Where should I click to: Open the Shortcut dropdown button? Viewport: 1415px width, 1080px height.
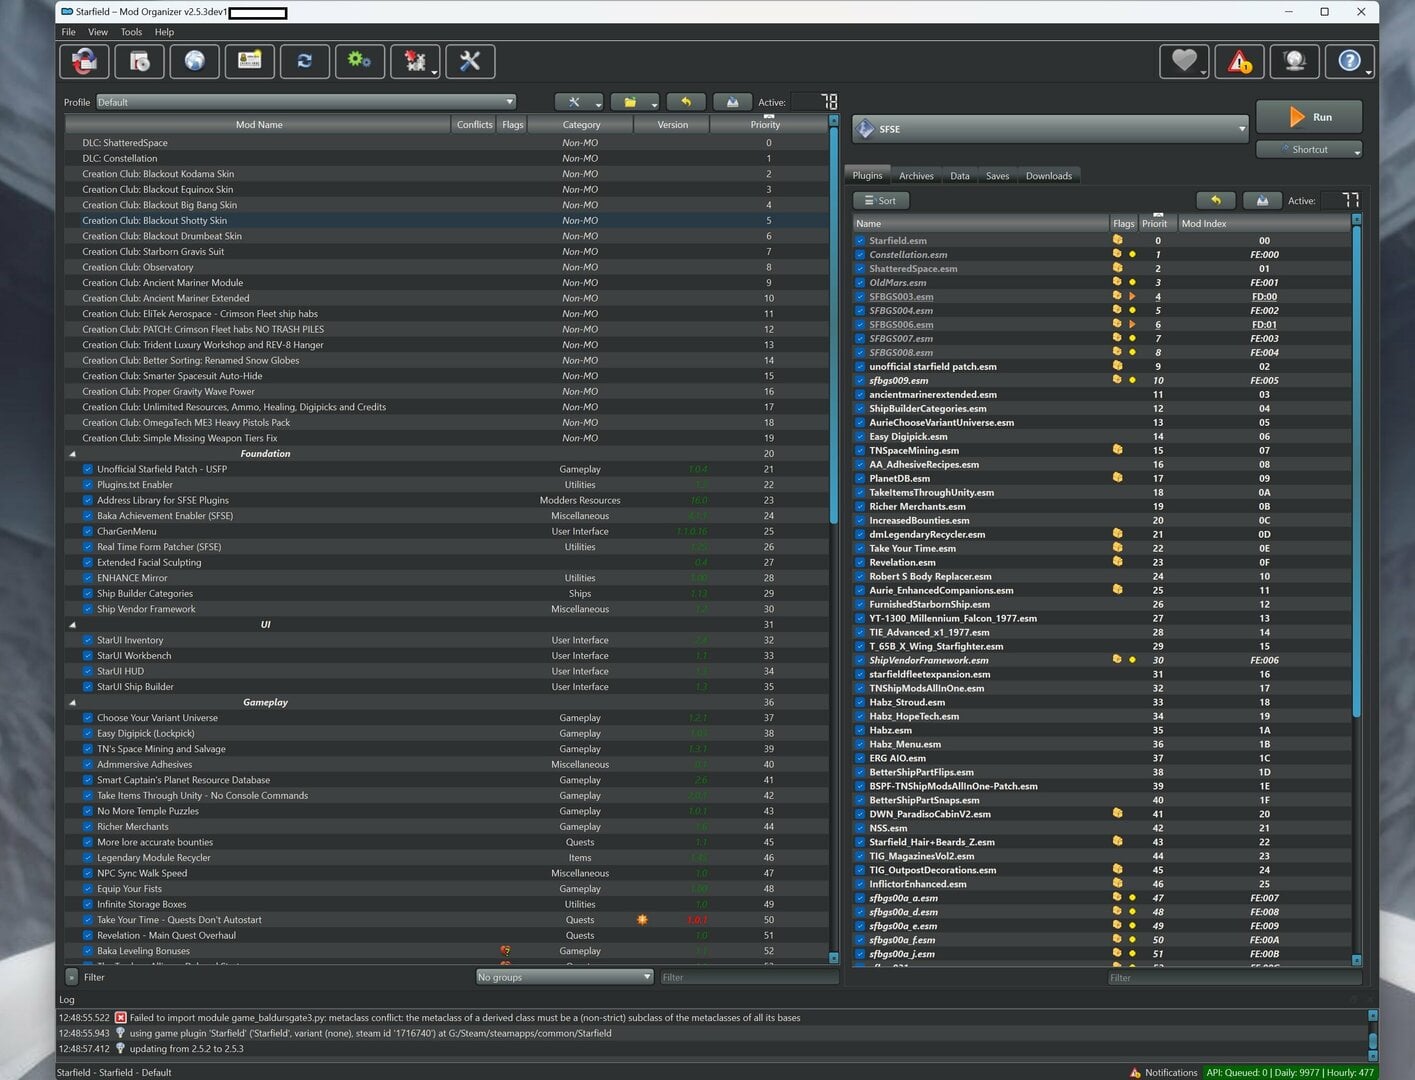[1309, 149]
